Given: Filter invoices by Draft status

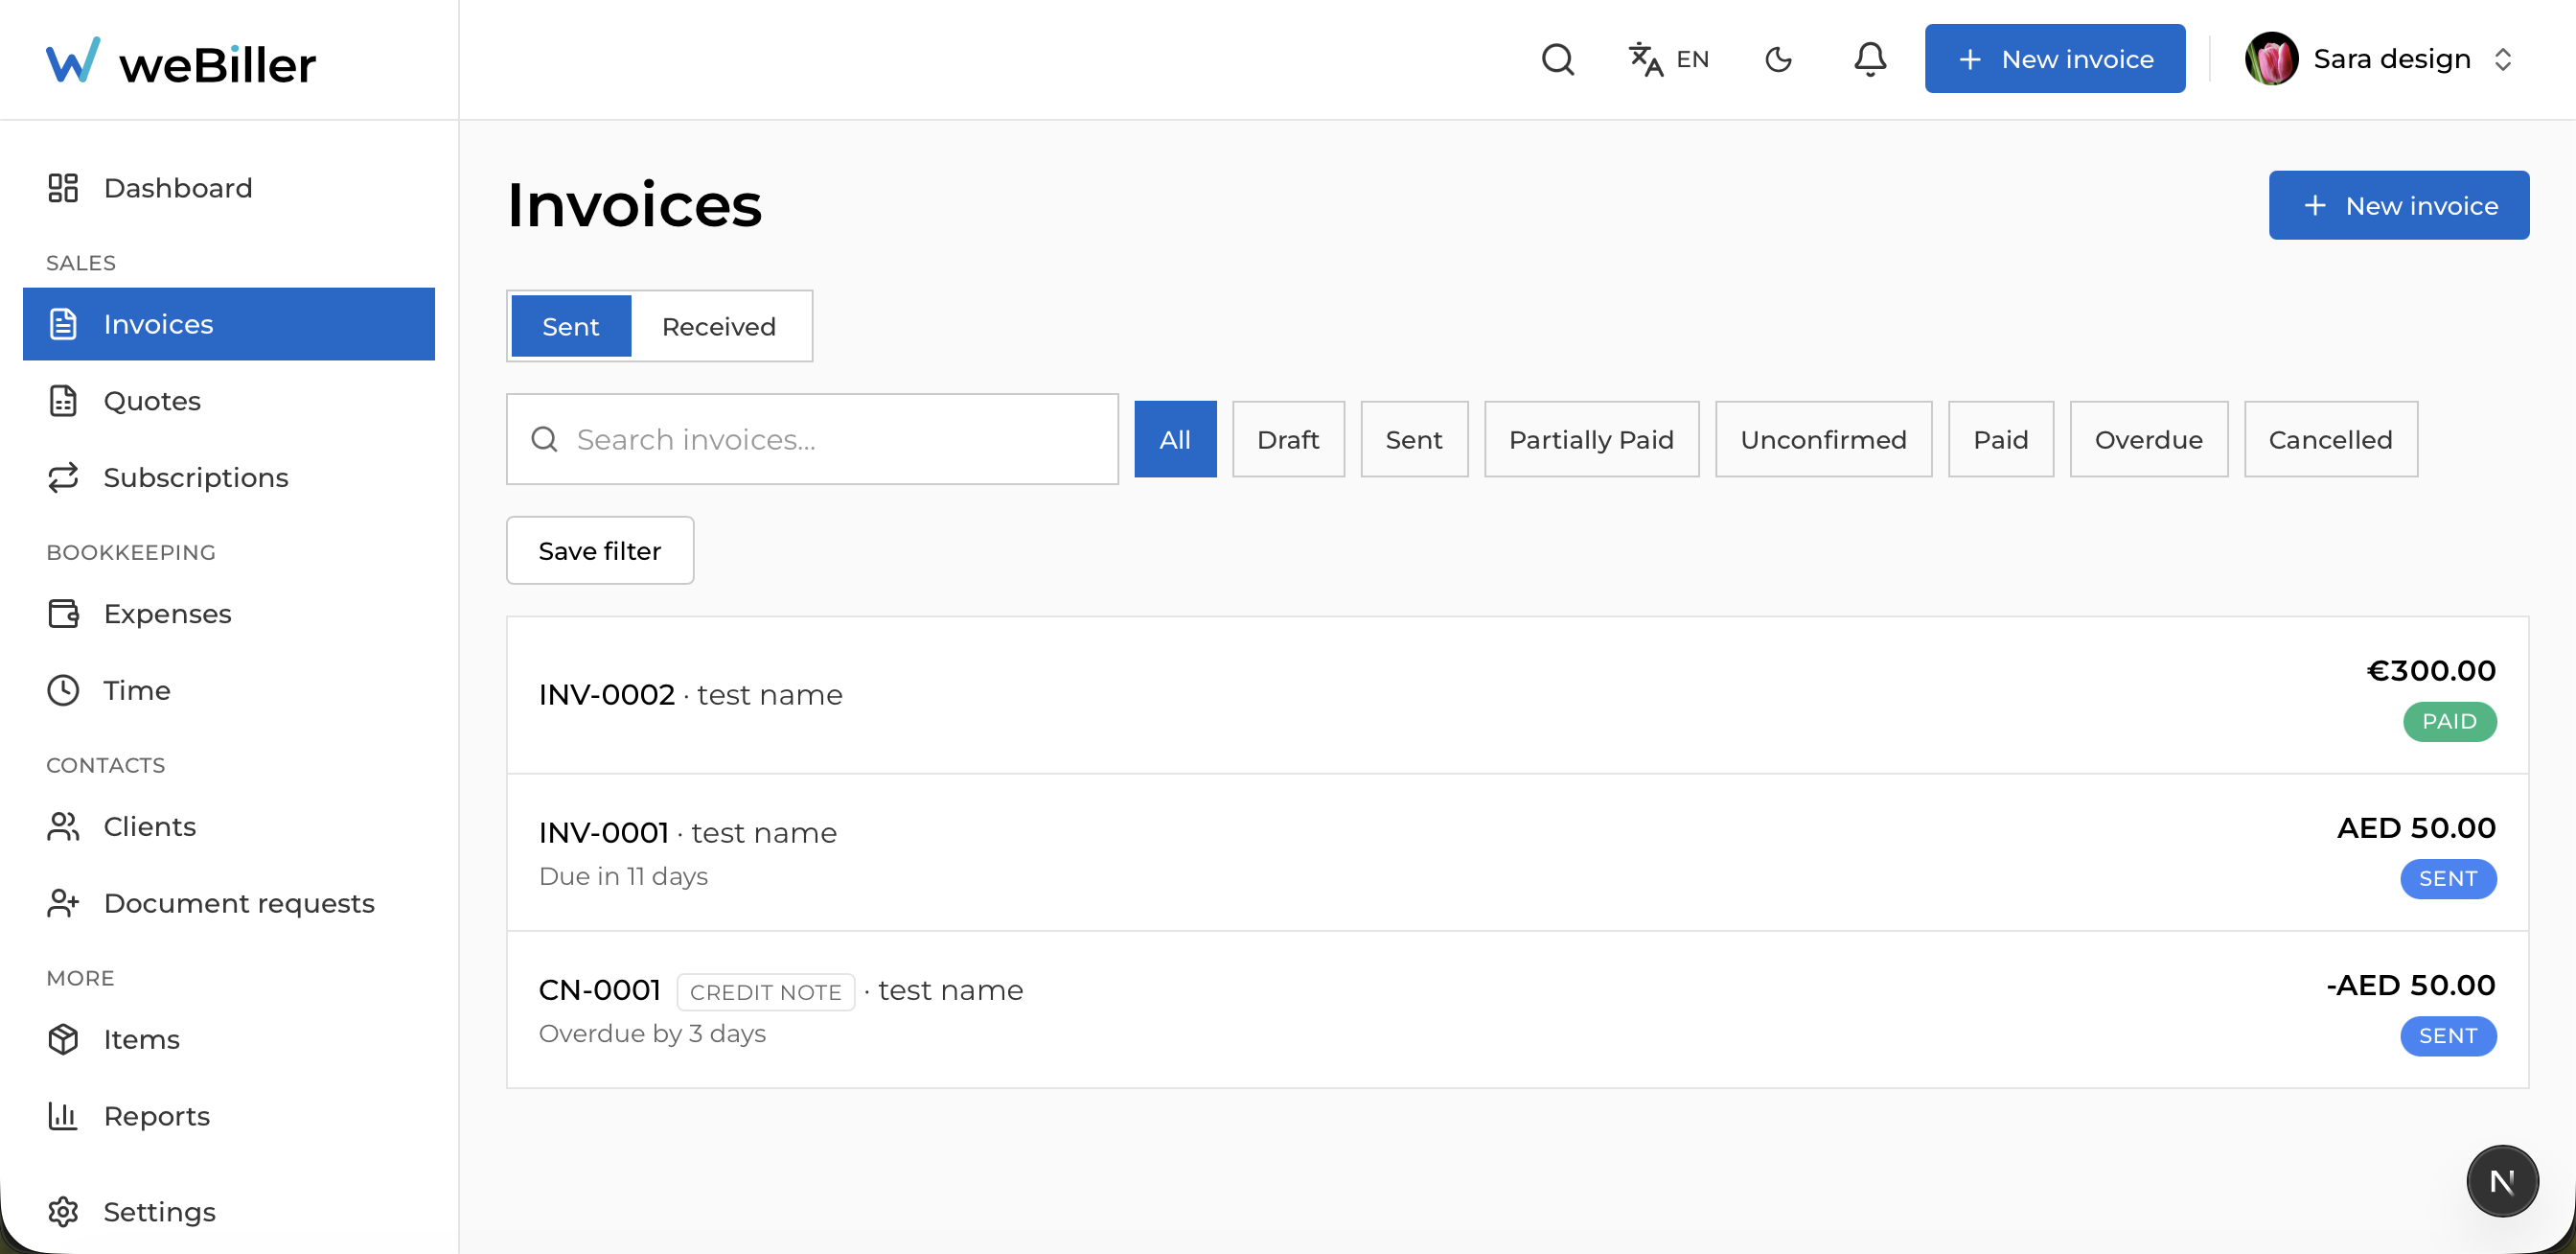Looking at the screenshot, I should [1288, 439].
